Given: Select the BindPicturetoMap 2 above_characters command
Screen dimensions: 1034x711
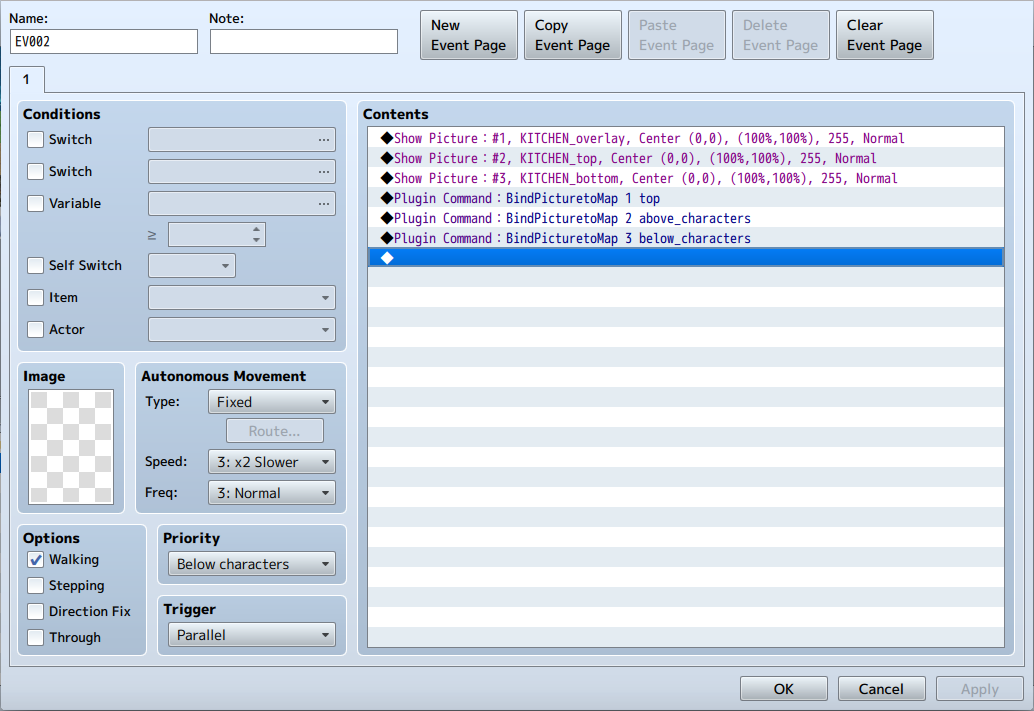Looking at the screenshot, I should [x=686, y=218].
